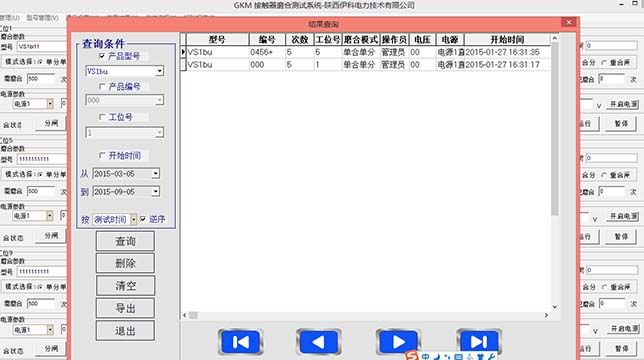Go to the previous record arrow icon

click(319, 342)
